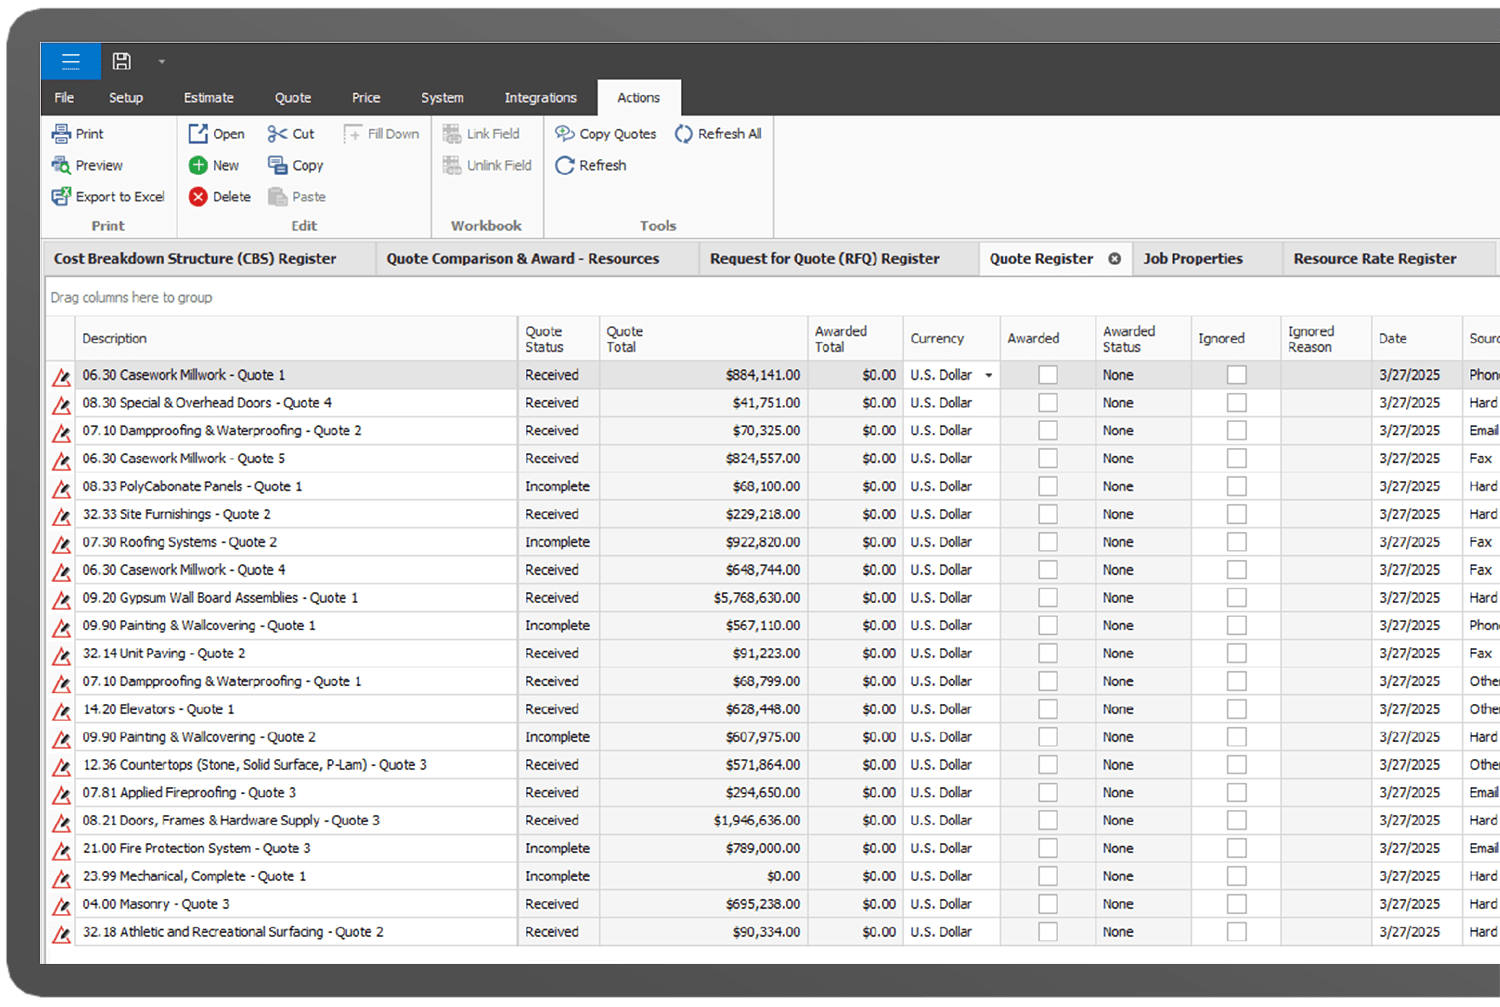1500x1007 pixels.
Task: Close the Quote Register tab
Action: (1114, 258)
